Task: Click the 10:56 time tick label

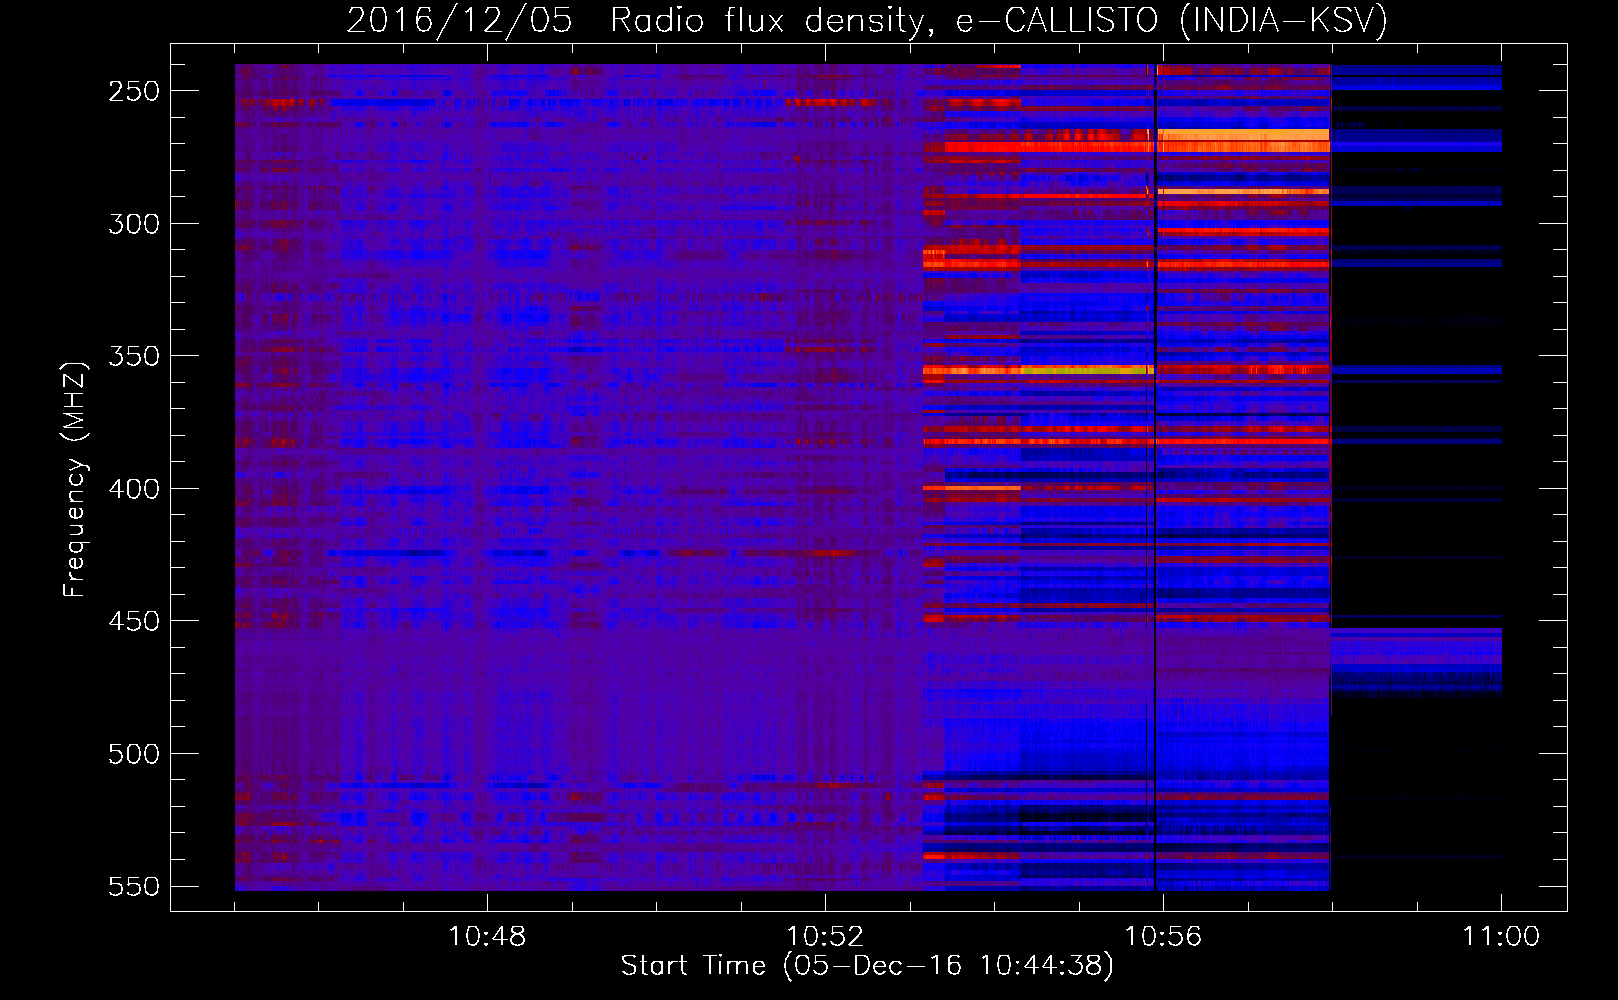Action: coord(1163,937)
